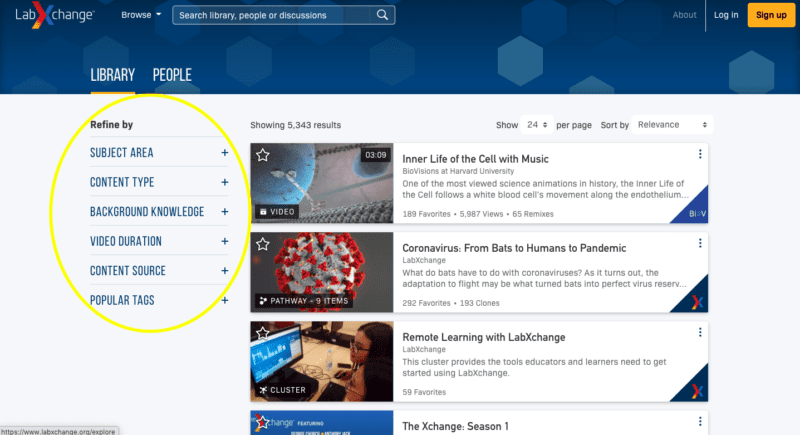Open options menu for Remote Learning card
The height and width of the screenshot is (435, 800).
(x=700, y=332)
